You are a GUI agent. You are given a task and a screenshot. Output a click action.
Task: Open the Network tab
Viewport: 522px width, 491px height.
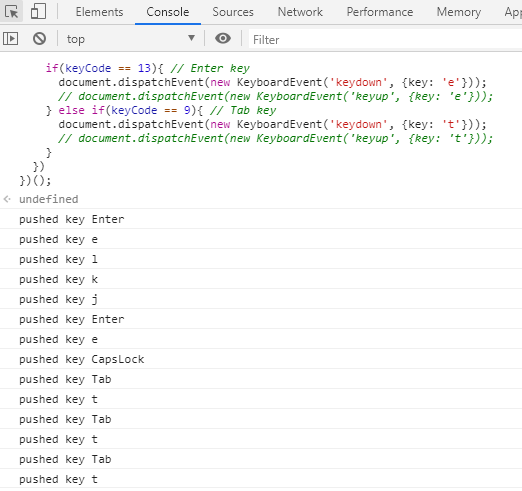[300, 12]
